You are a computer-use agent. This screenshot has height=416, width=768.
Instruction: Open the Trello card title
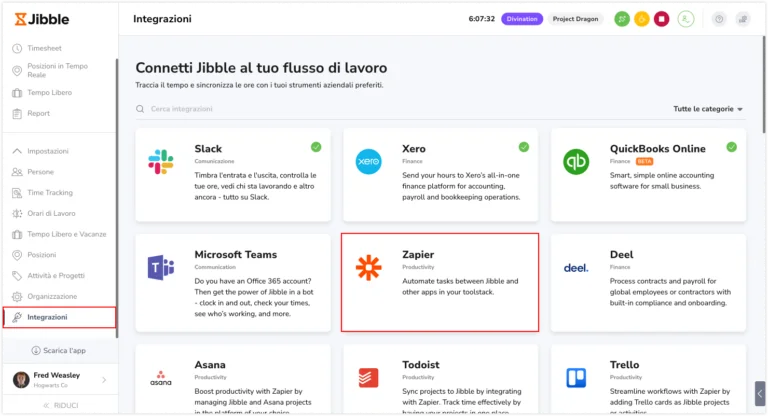point(624,365)
